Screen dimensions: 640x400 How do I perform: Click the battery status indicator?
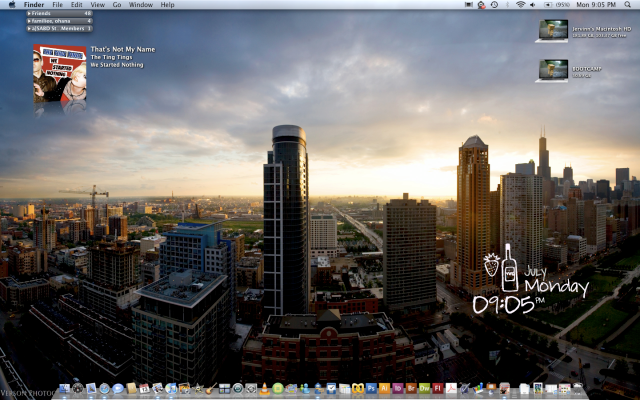(550, 5)
